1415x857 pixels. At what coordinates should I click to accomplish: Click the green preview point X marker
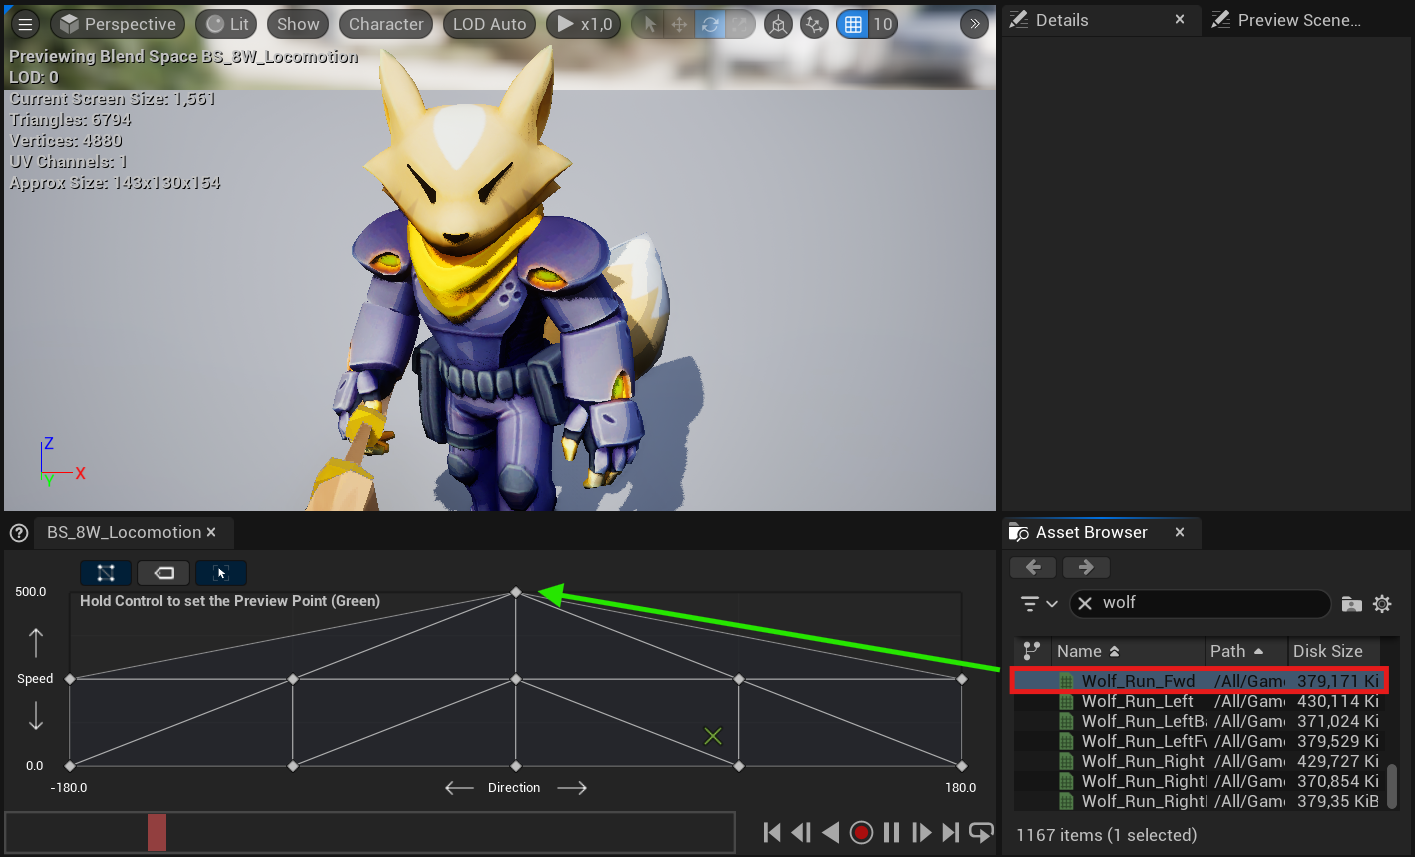pyautogui.click(x=713, y=736)
